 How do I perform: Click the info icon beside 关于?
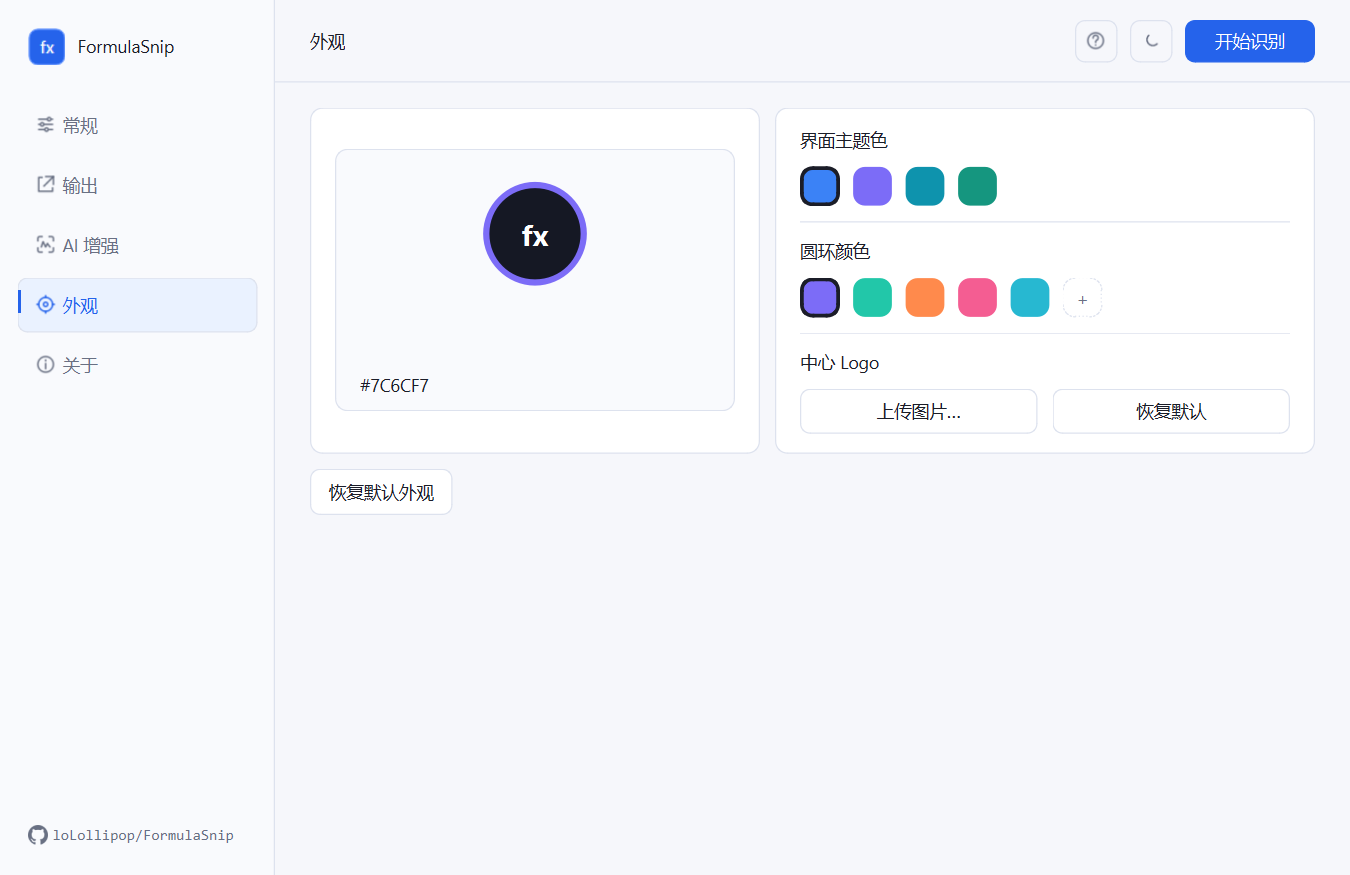pos(45,365)
